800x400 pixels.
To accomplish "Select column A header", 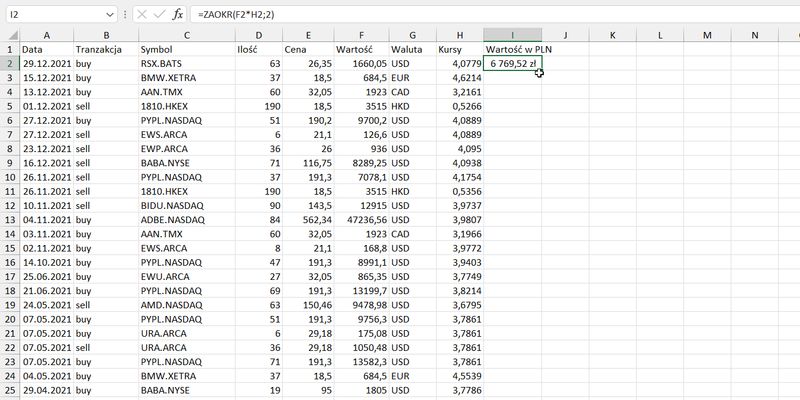I will [46, 35].
